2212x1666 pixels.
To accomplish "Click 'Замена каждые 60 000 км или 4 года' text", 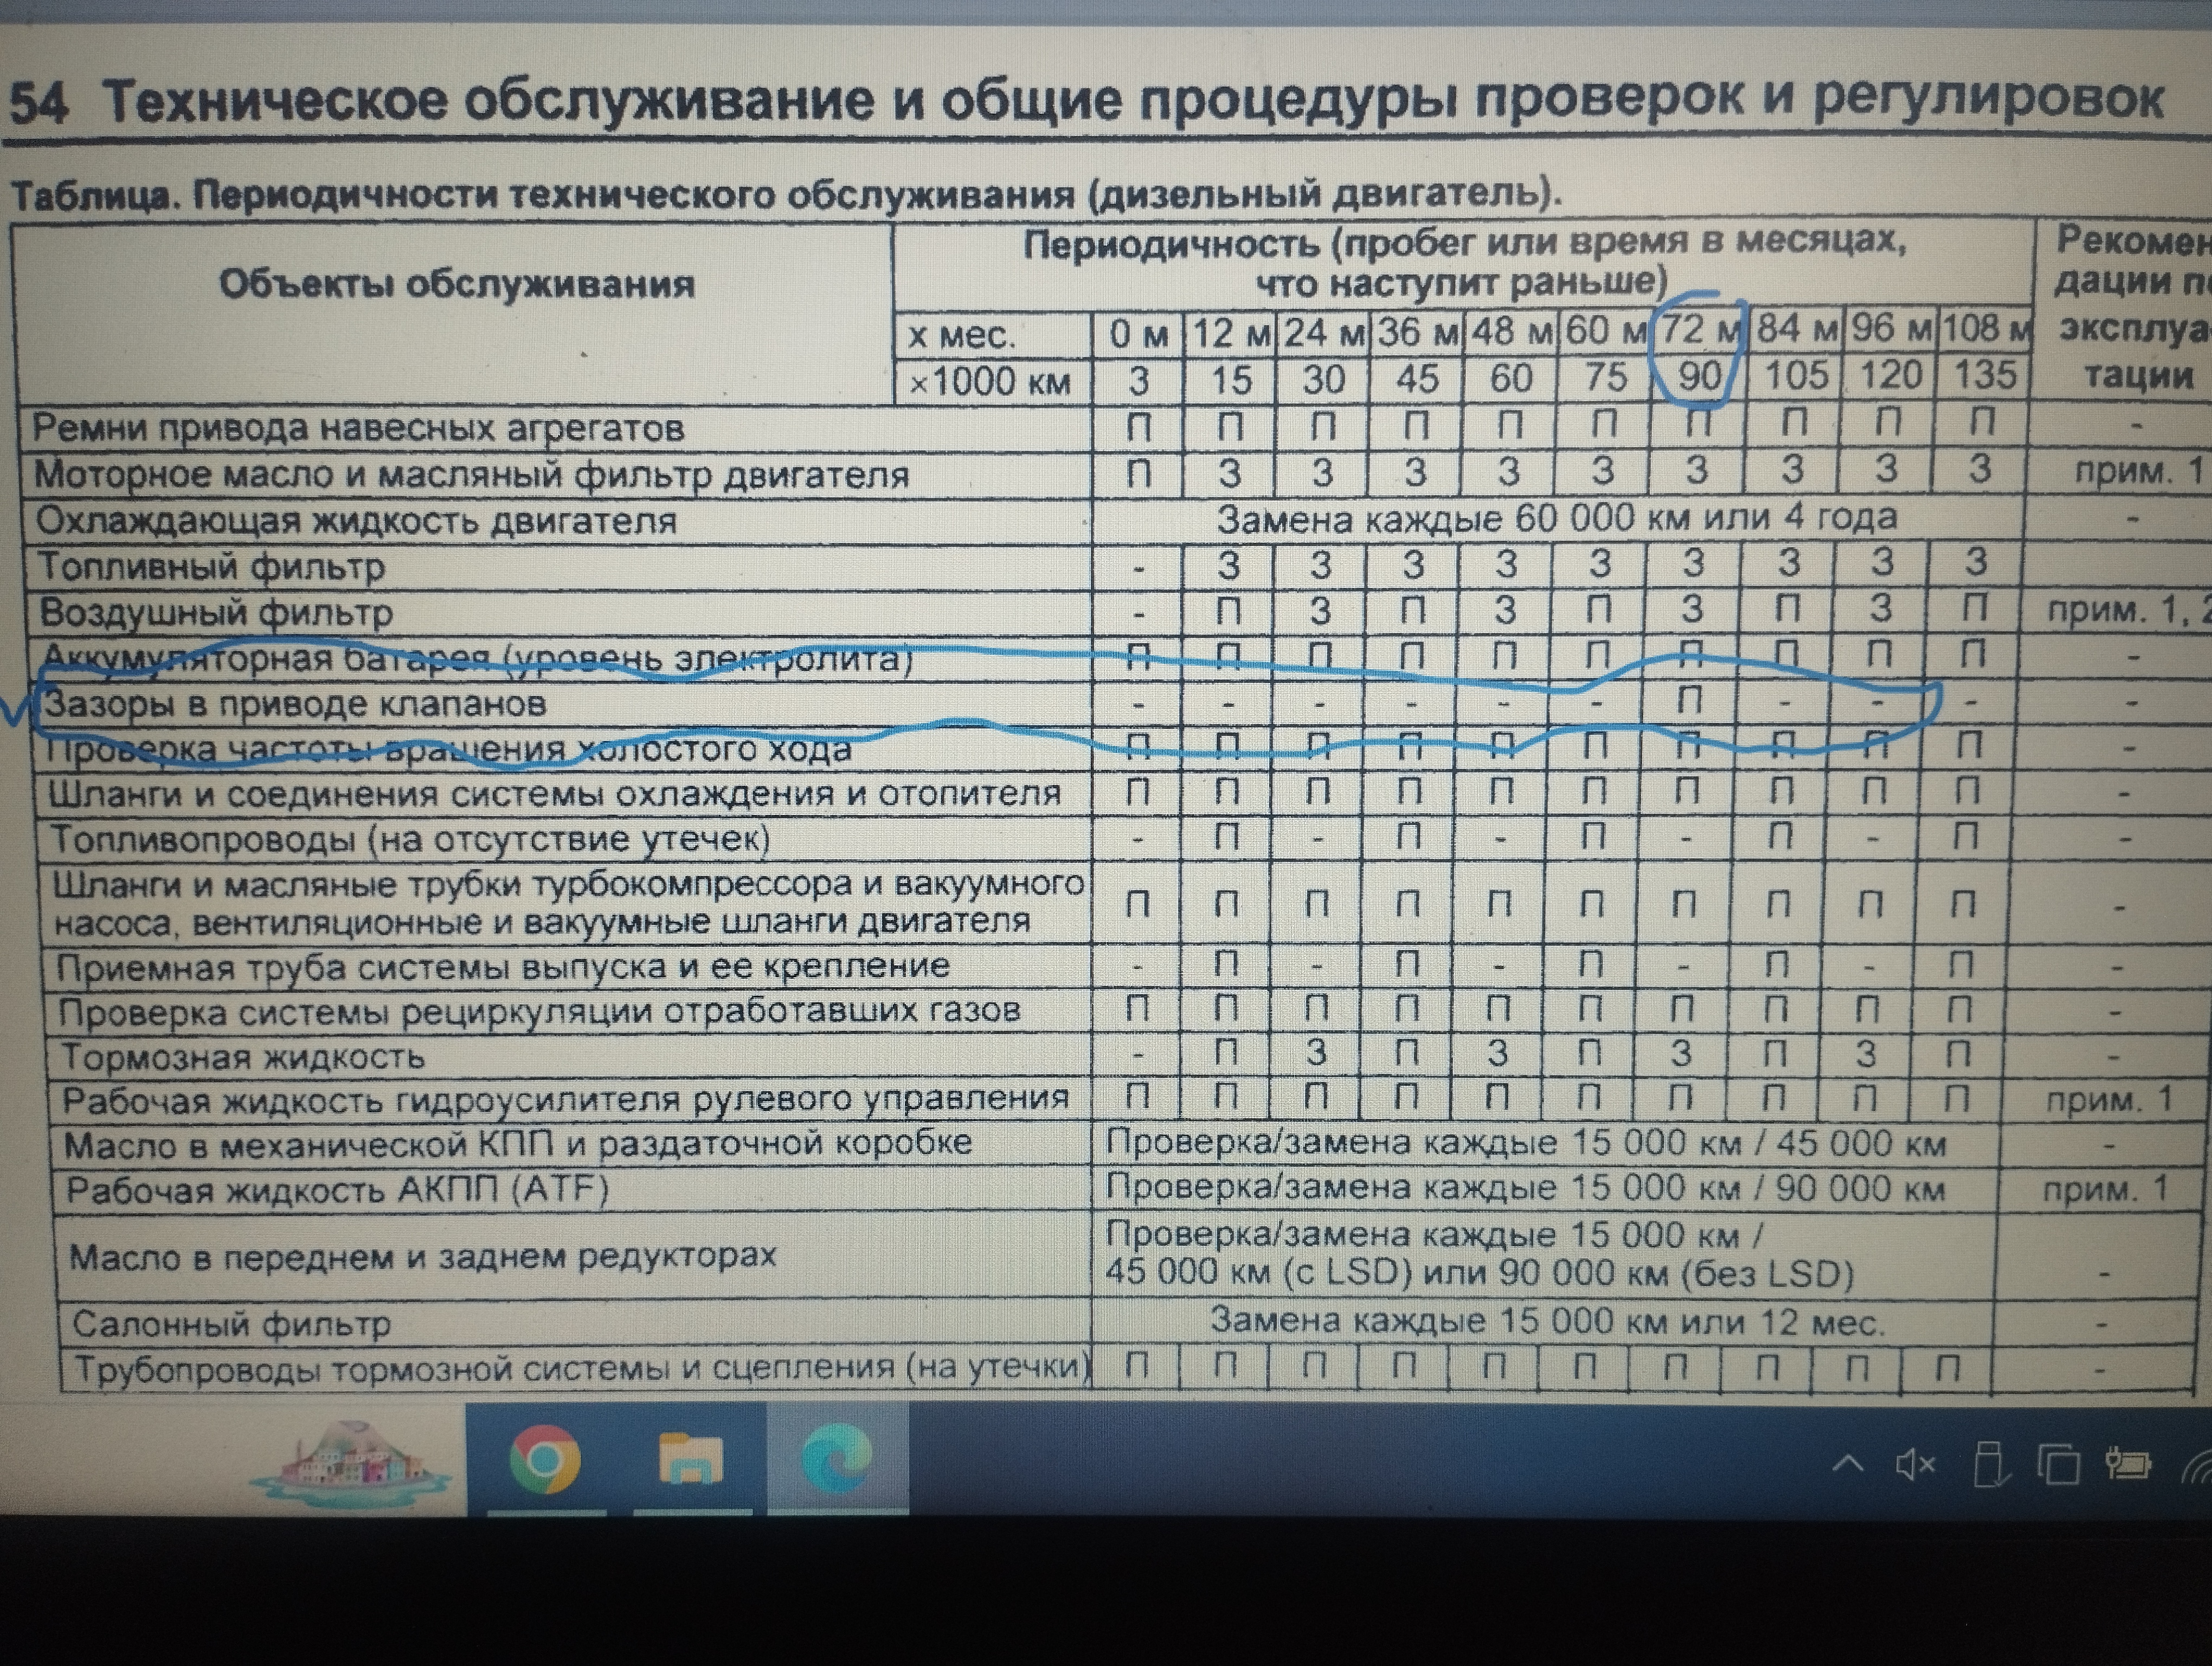I will [x=1556, y=519].
